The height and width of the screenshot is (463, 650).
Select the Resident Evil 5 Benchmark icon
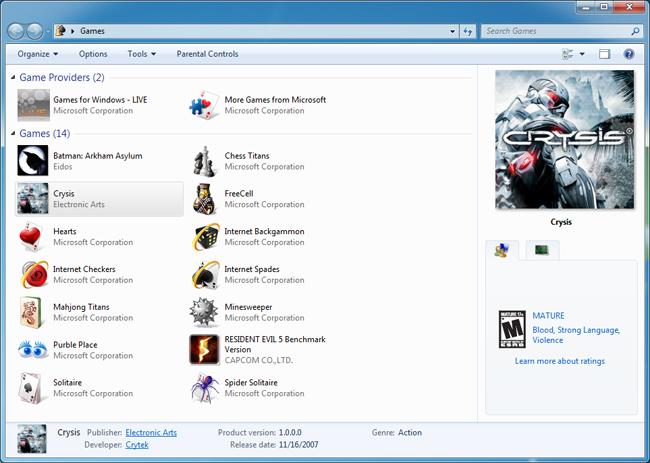click(204, 349)
